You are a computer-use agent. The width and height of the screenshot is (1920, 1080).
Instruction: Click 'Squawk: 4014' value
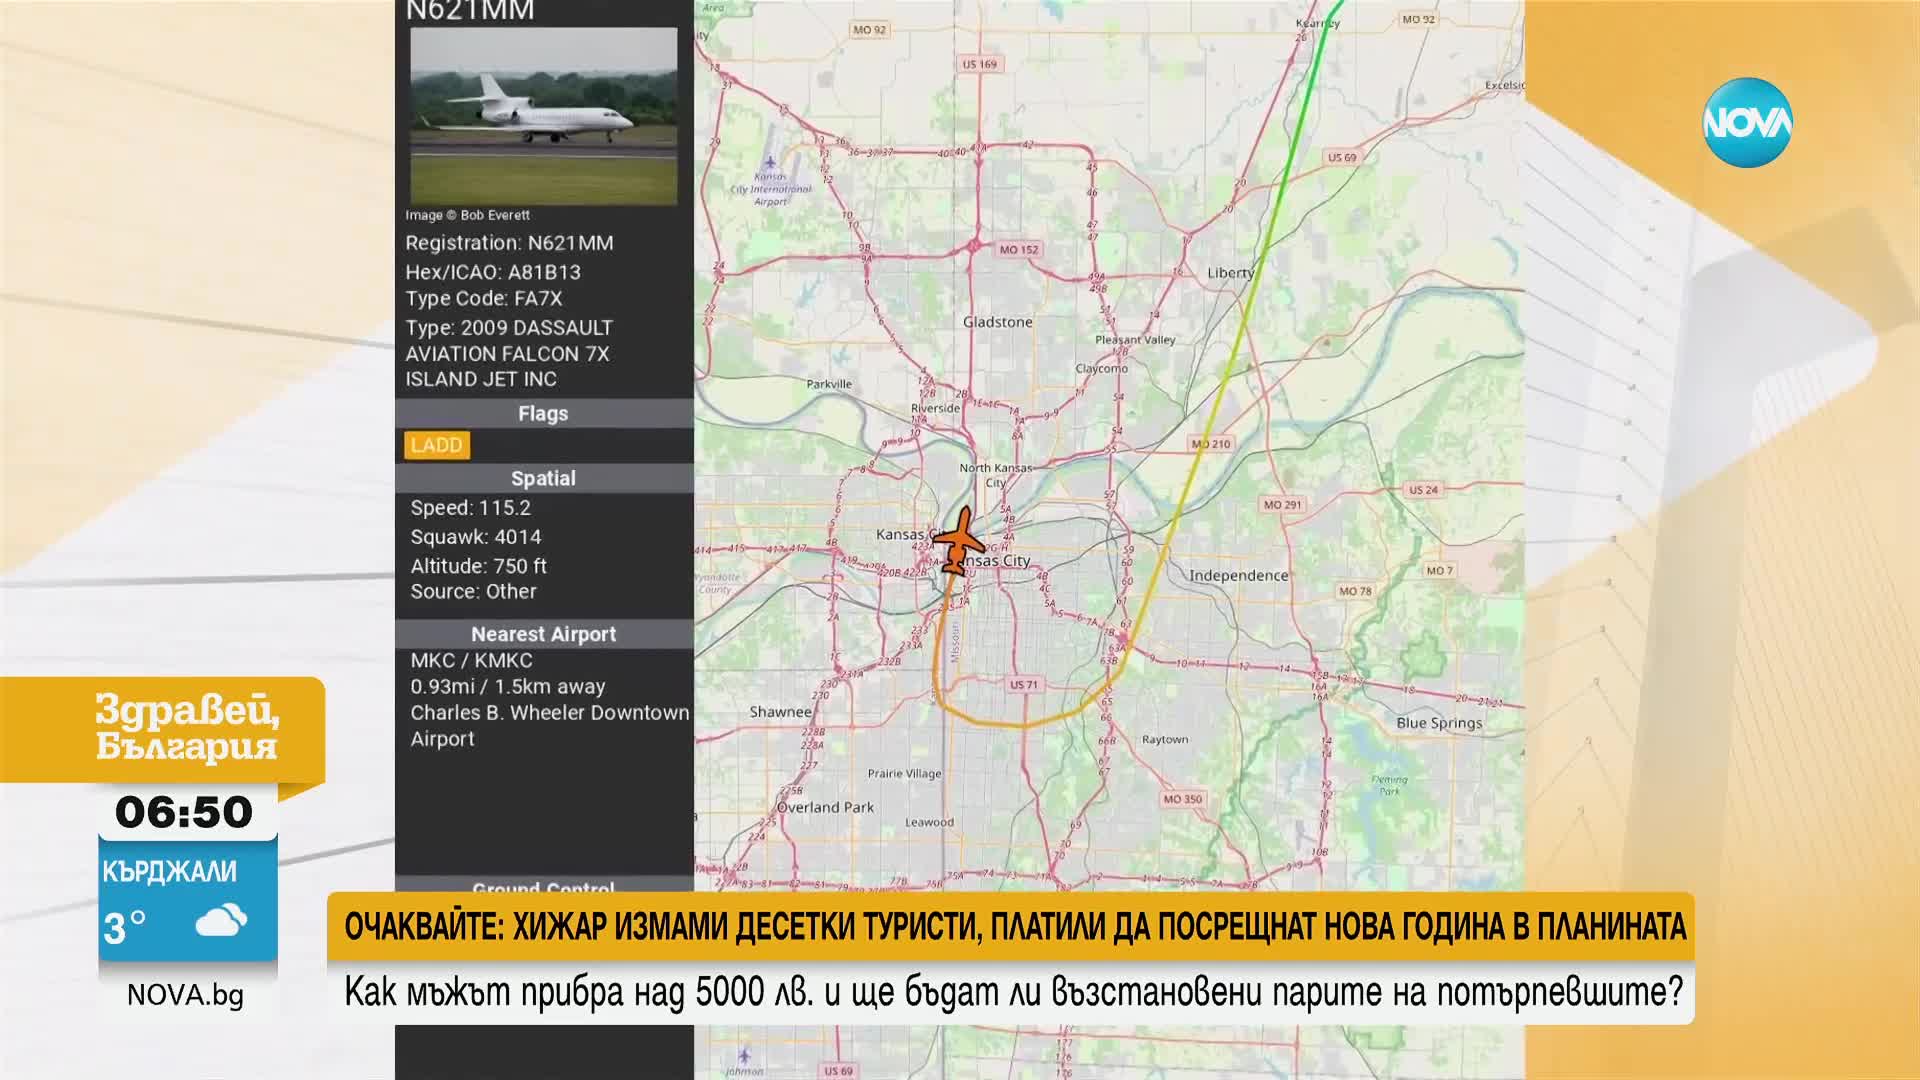tap(475, 537)
